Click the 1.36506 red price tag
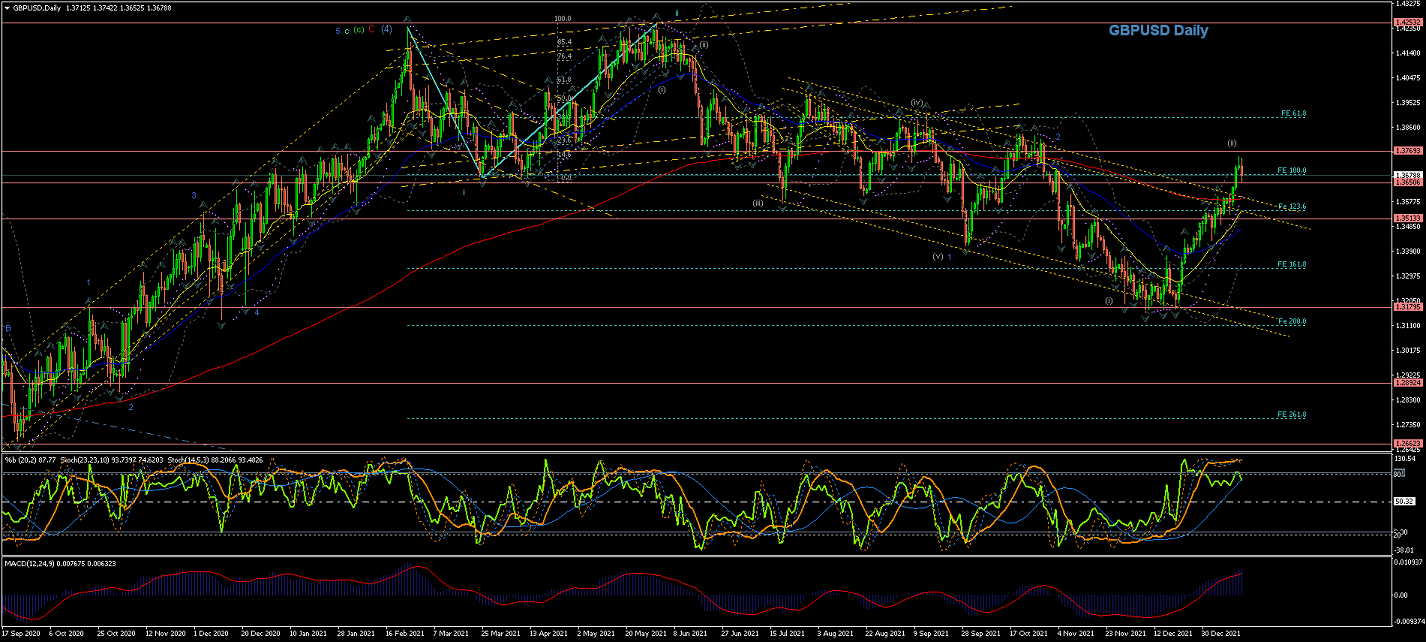 (1407, 182)
